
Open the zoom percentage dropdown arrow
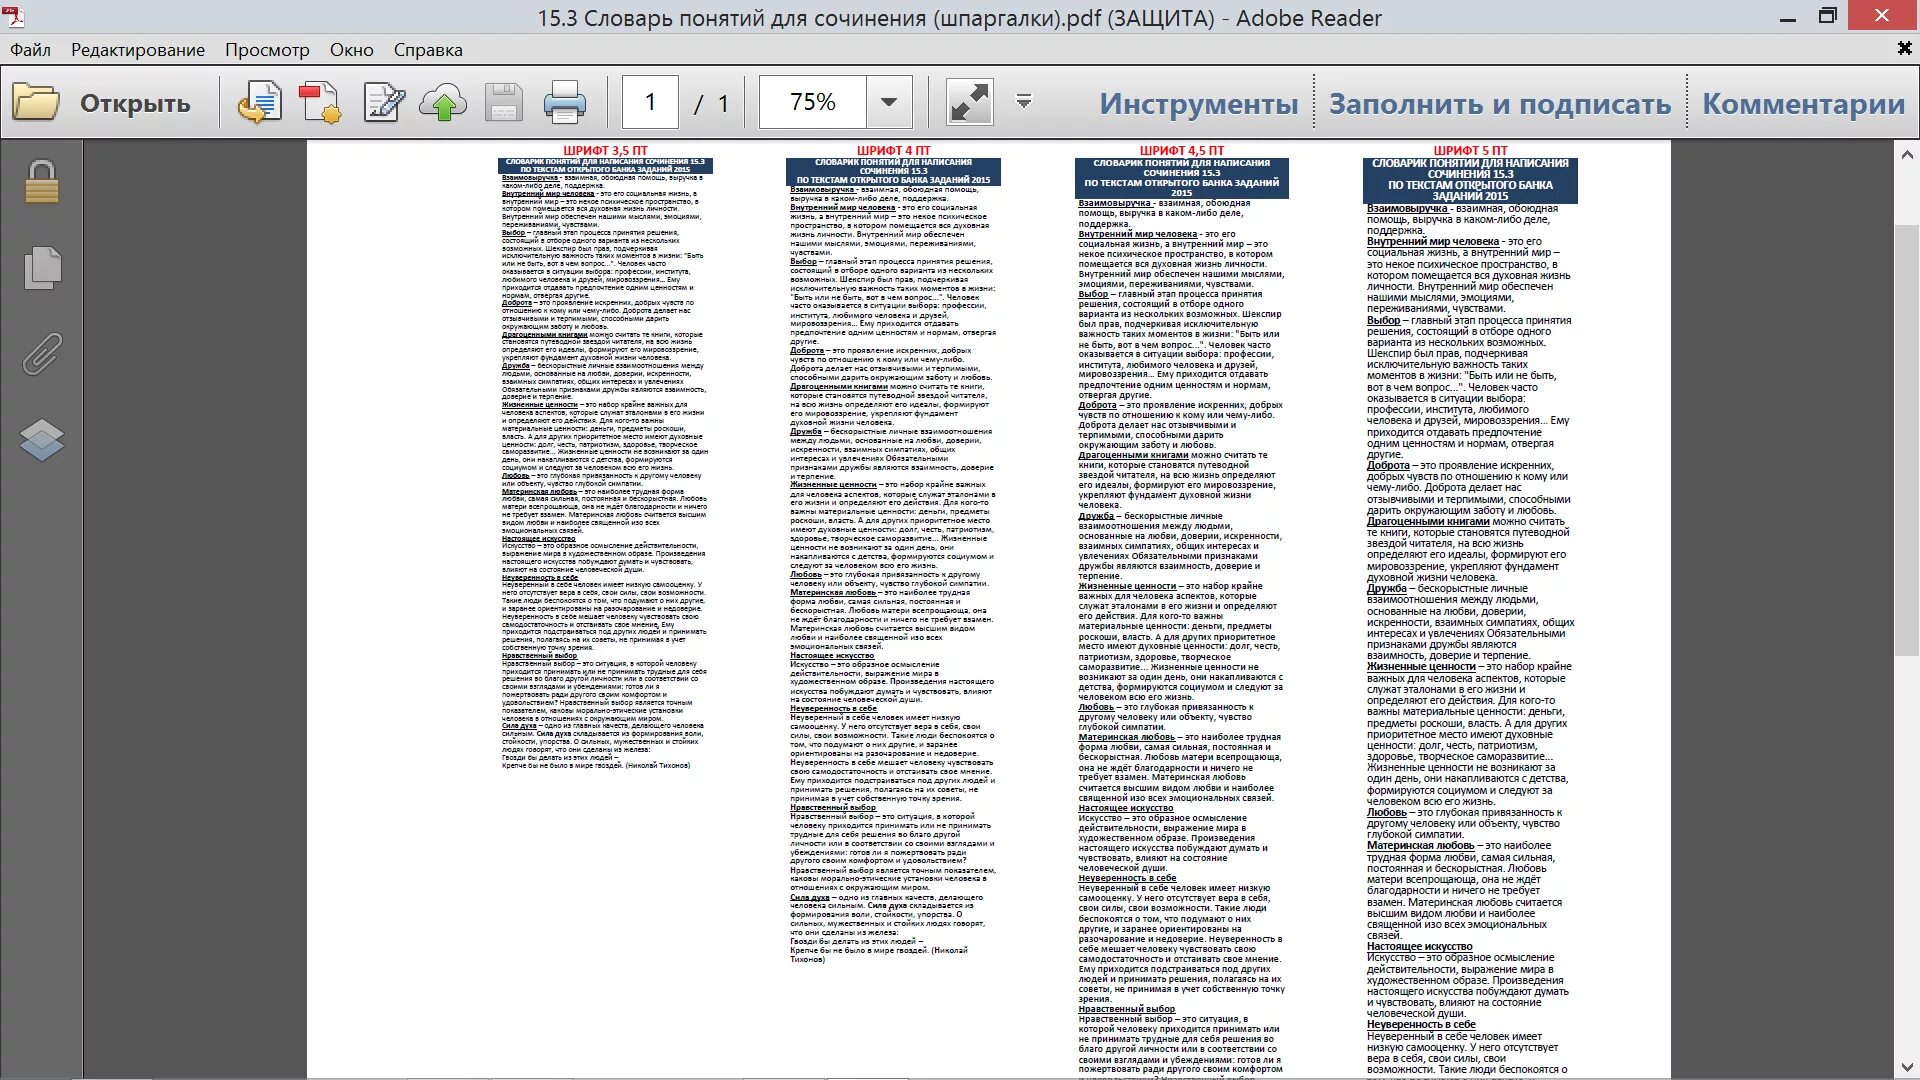pyautogui.click(x=888, y=102)
